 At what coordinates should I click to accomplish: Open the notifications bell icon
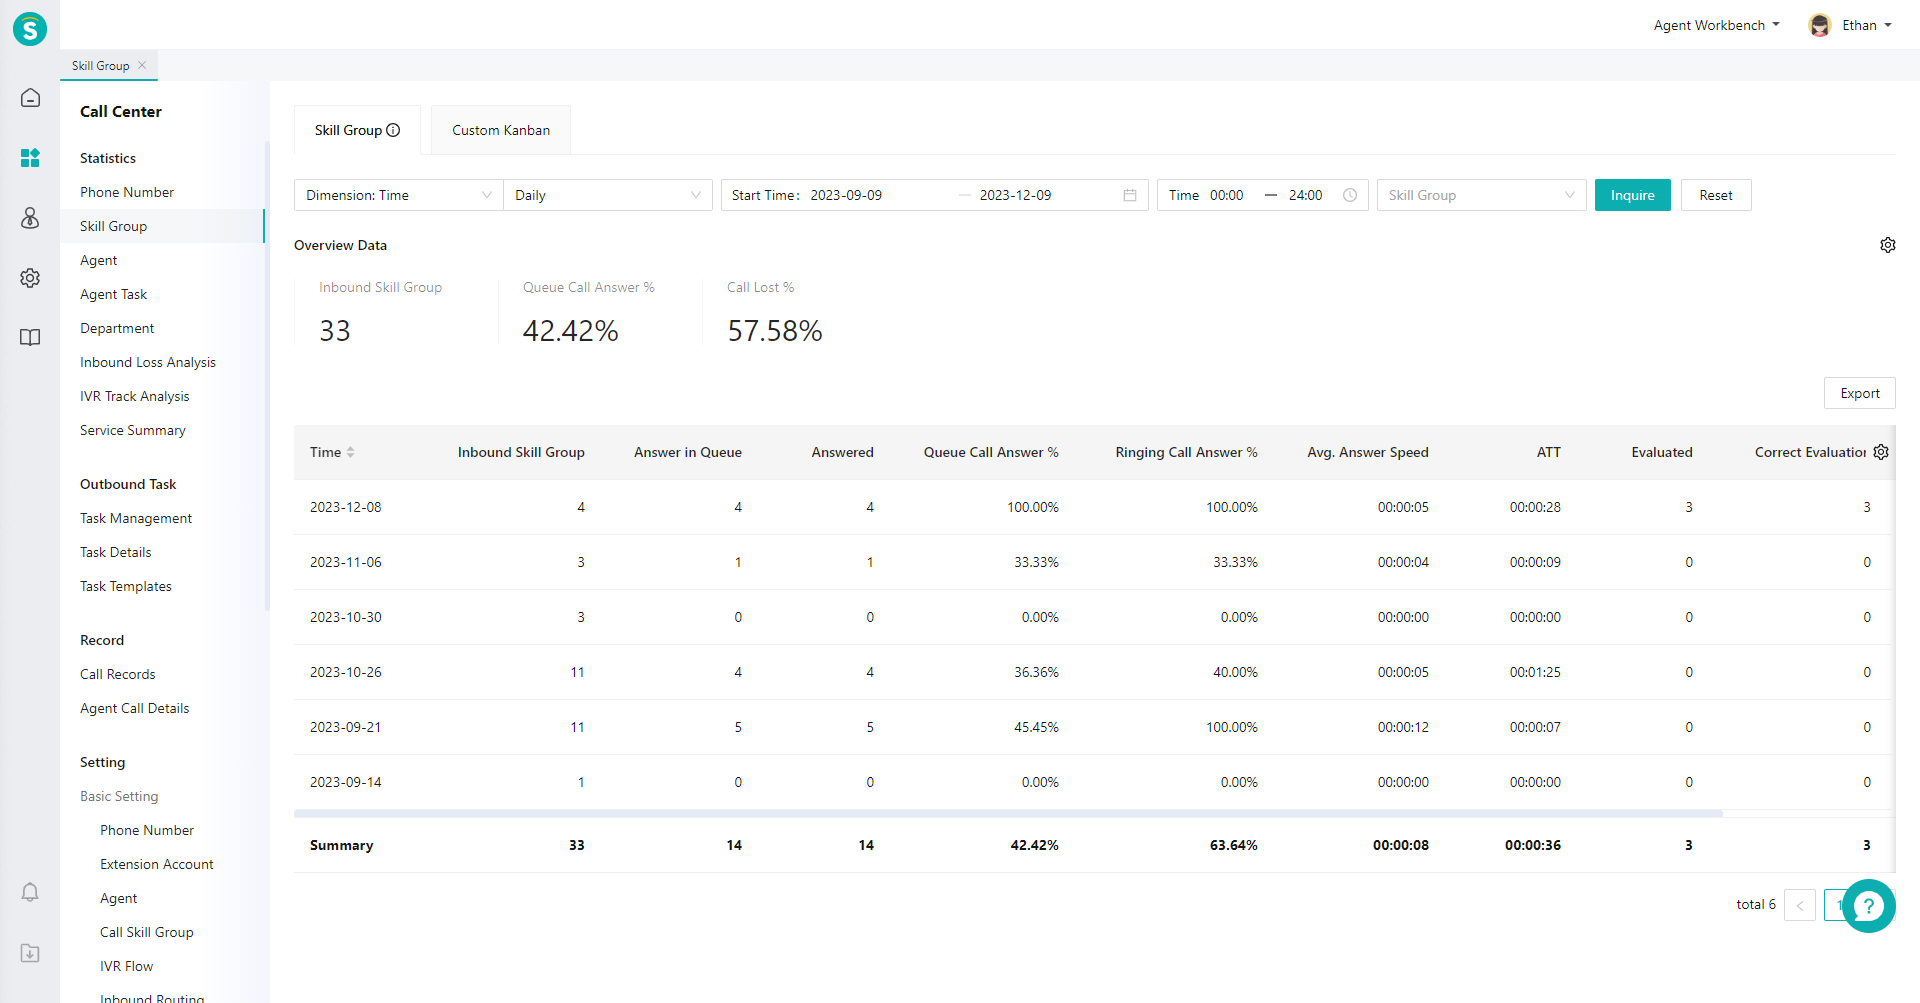30,892
